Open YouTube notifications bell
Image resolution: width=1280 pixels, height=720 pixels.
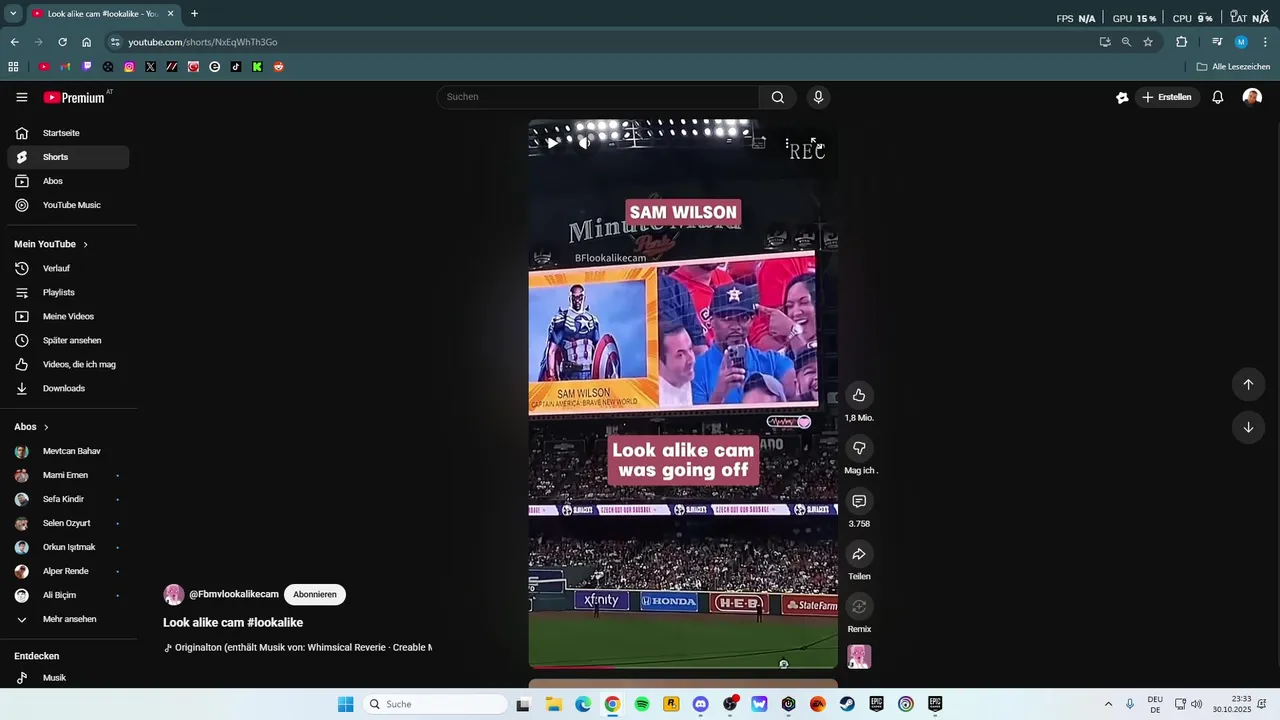point(1217,97)
